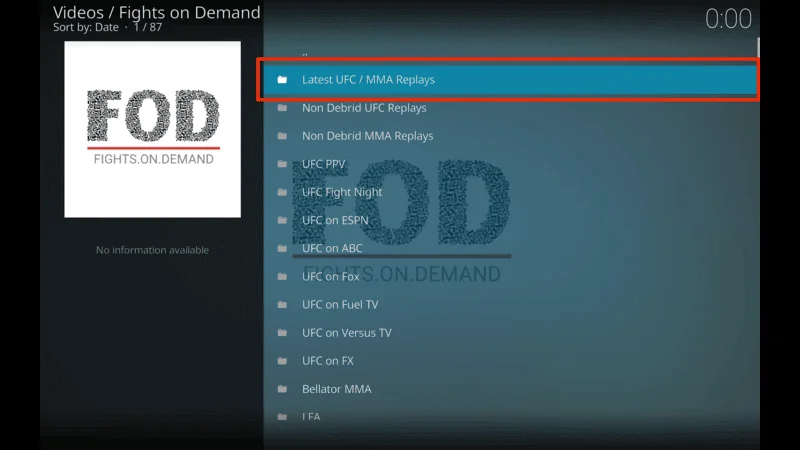Click the list scrollbar at the right edge

tap(758, 47)
